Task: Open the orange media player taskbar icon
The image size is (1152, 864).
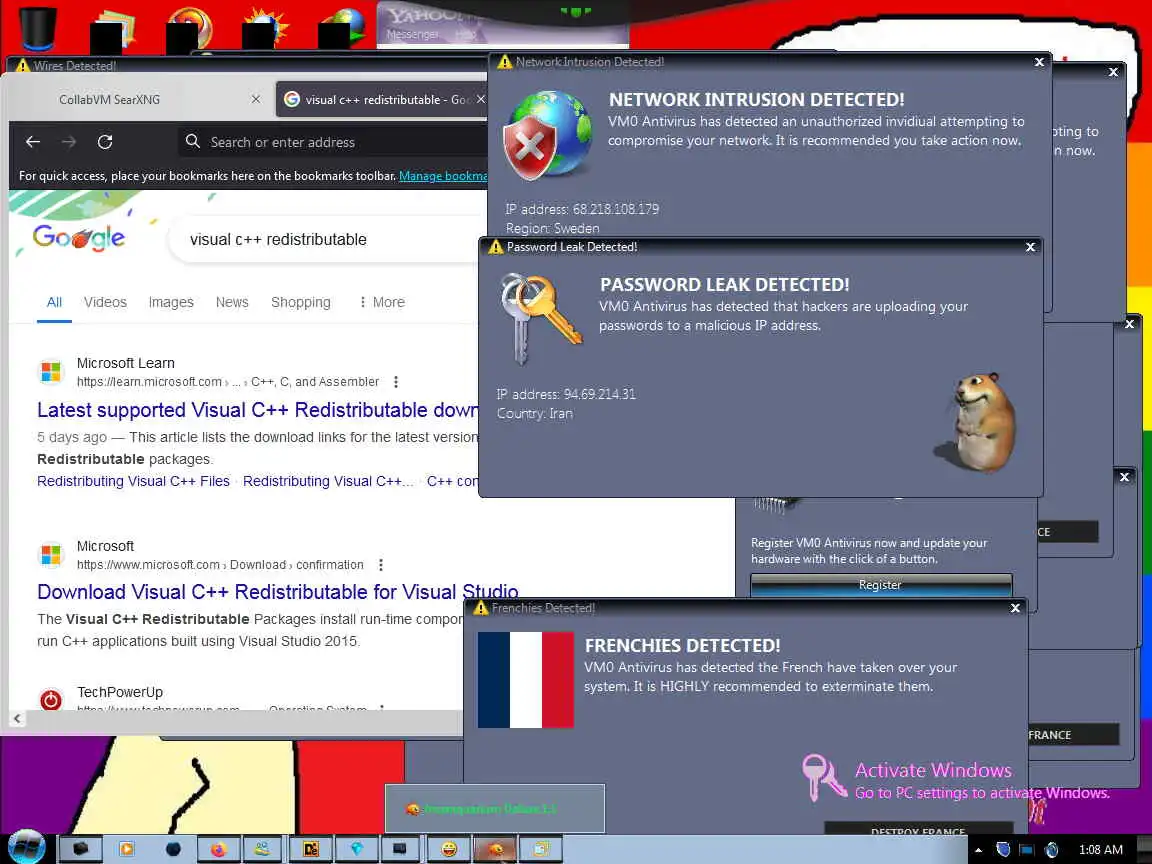Action: 126,849
